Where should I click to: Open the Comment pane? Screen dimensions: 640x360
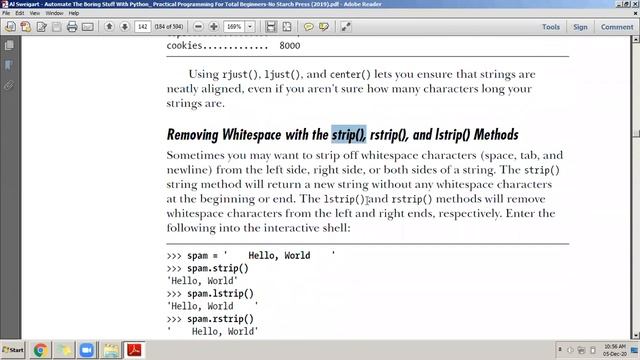pyautogui.click(x=617, y=27)
